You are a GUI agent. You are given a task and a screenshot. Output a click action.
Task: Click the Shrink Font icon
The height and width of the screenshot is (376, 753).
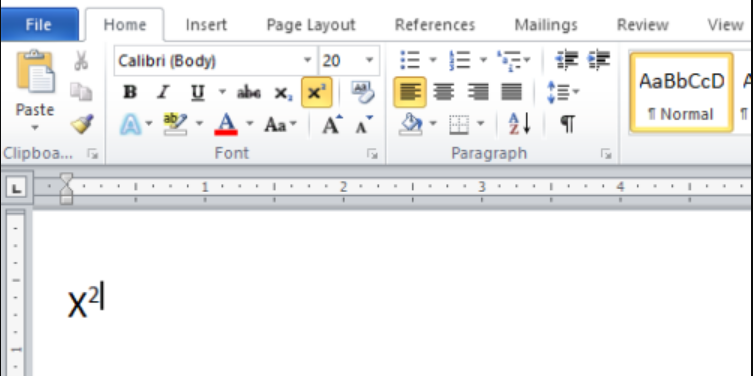[364, 124]
